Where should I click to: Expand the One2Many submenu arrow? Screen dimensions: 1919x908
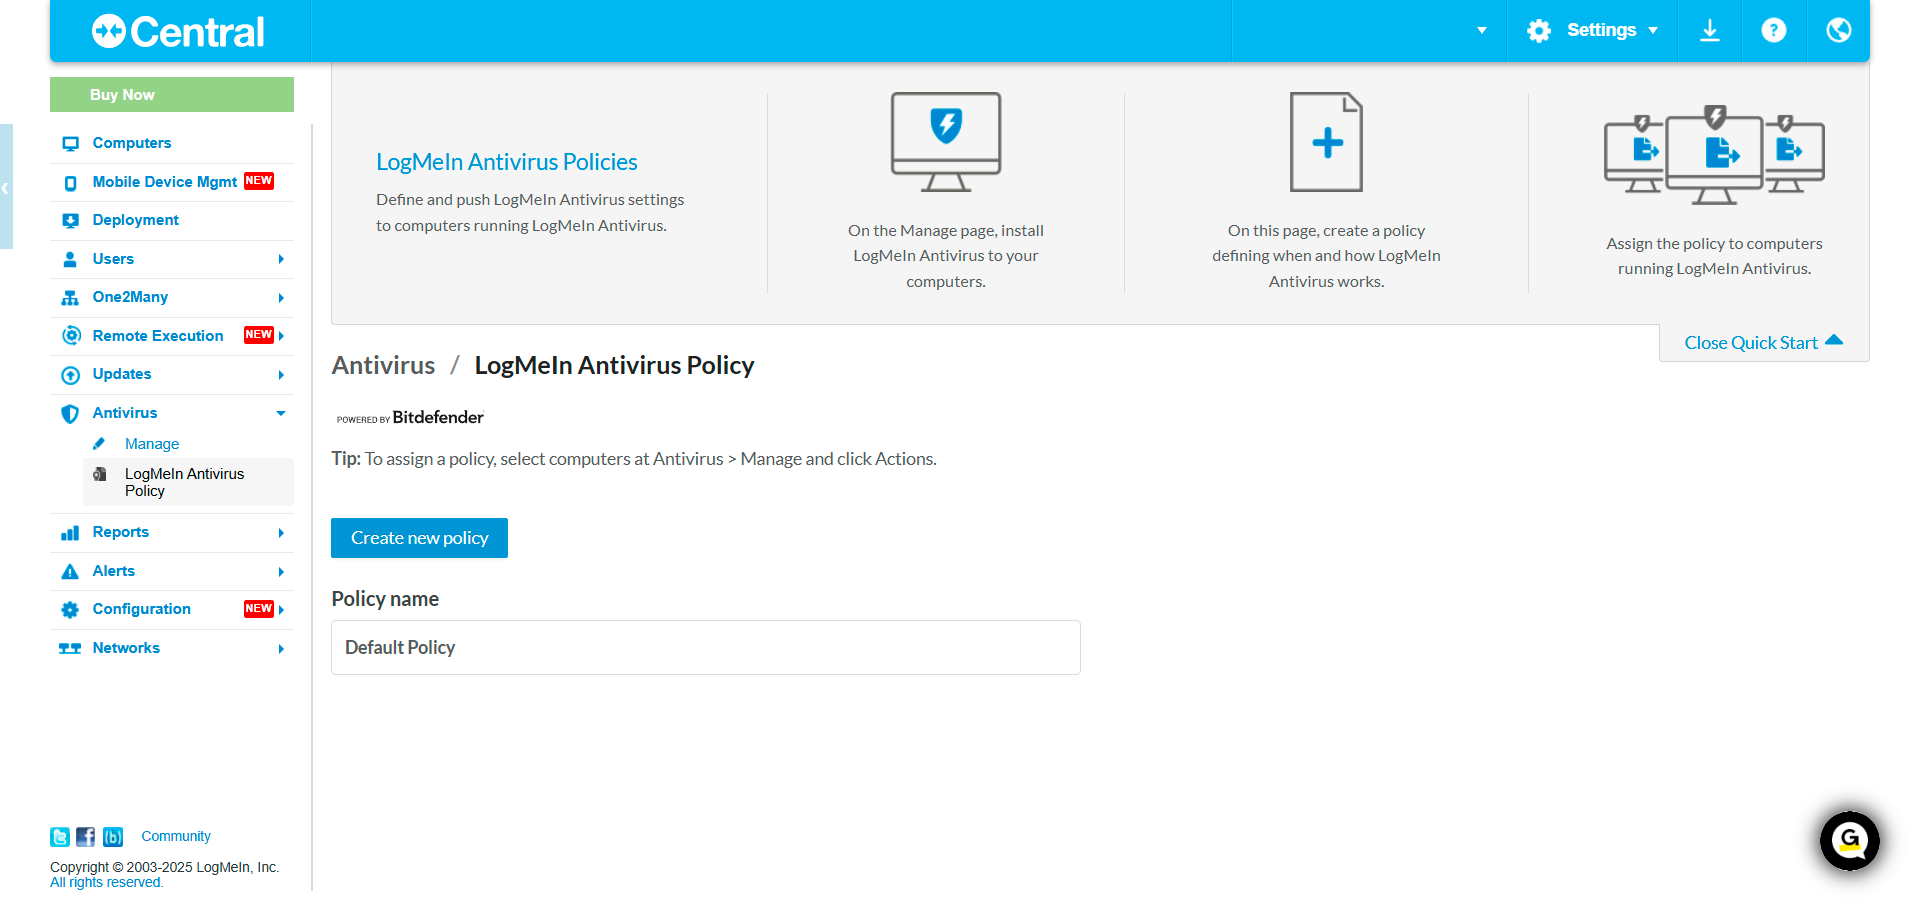[281, 298]
